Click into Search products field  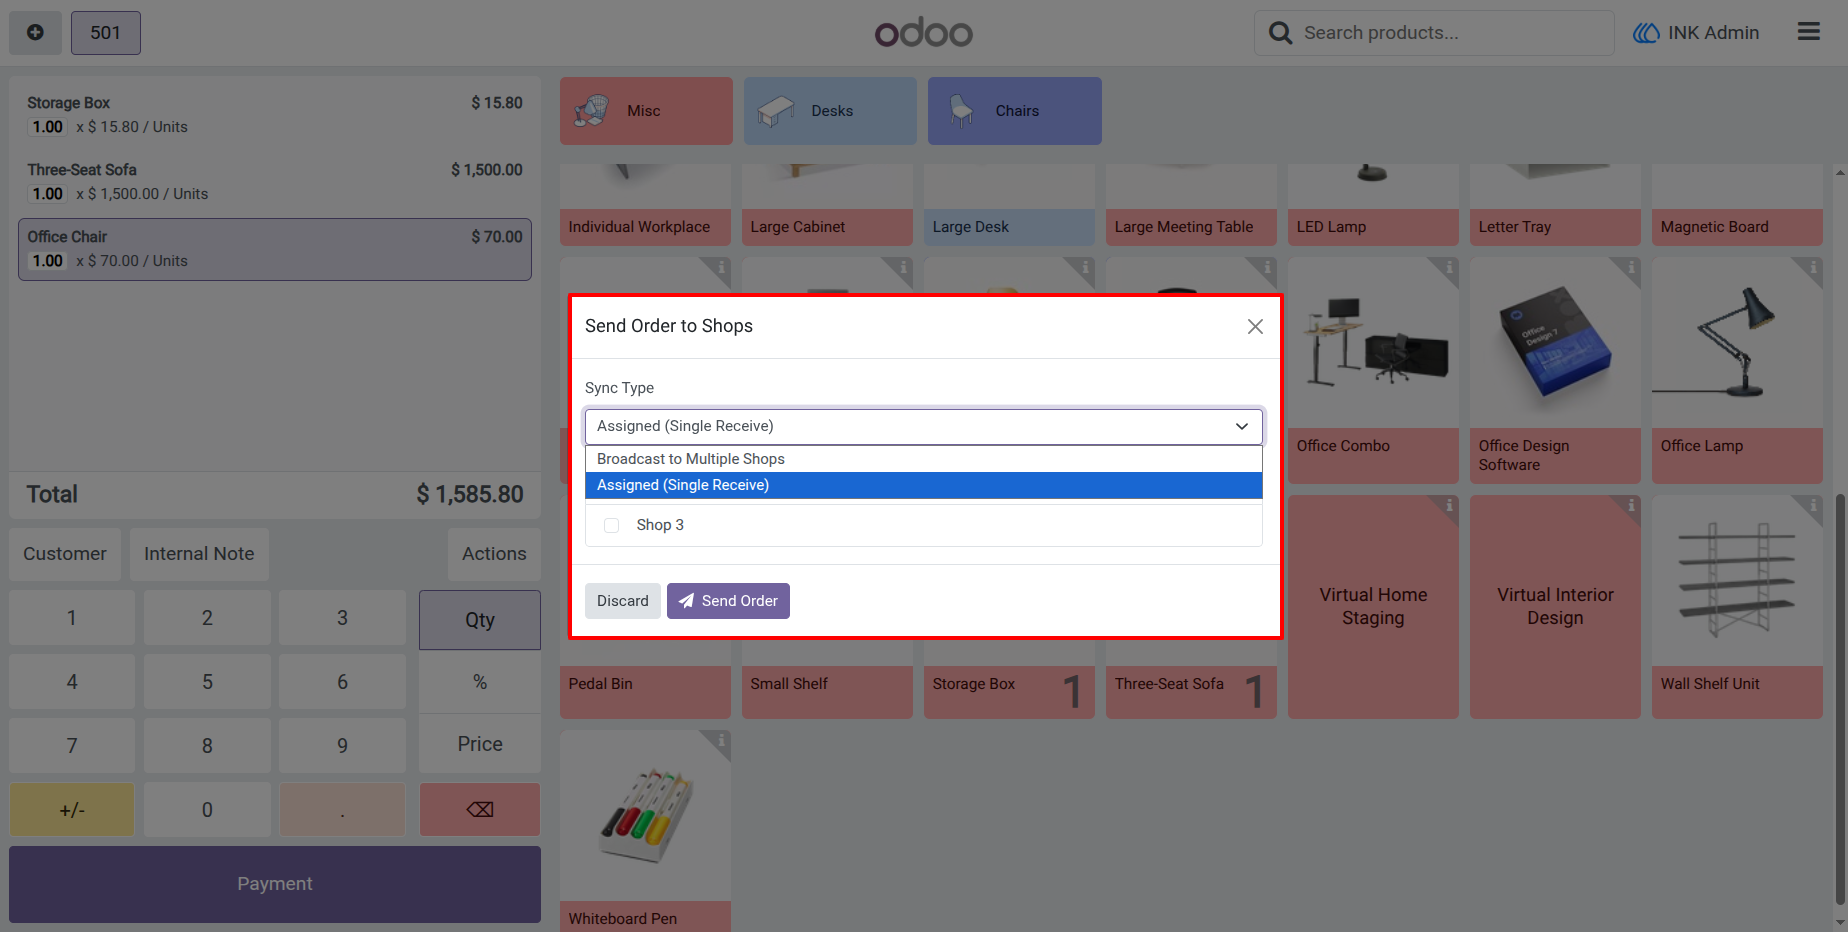pos(1434,33)
